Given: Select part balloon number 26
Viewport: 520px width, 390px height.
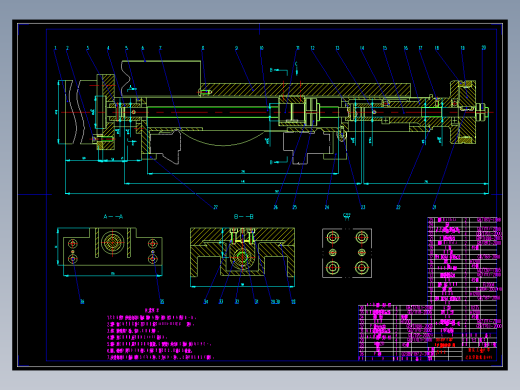Looking at the screenshot, I should point(276,207).
